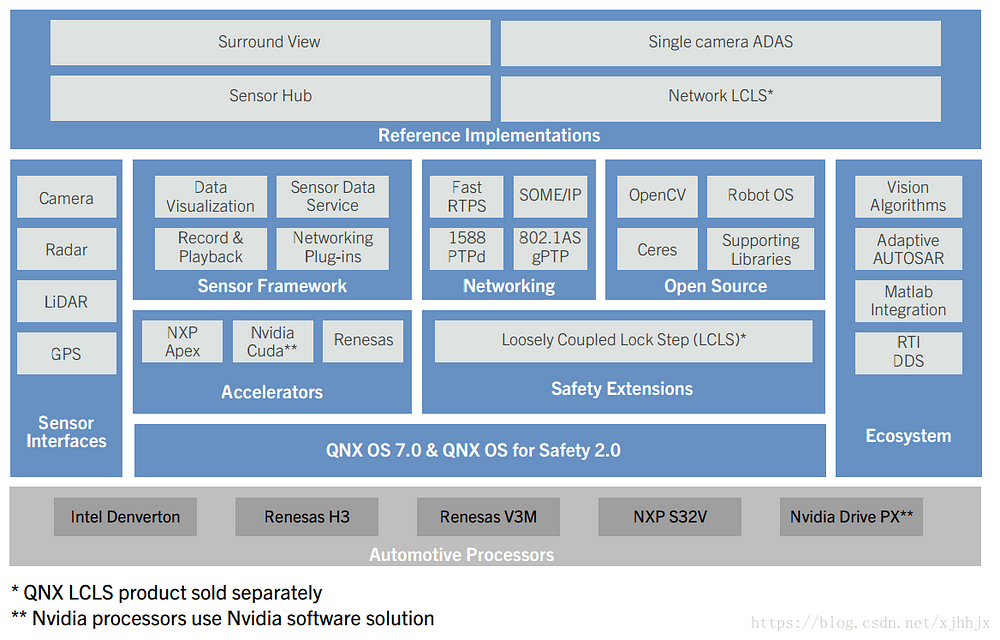Click the Surround View box

270,42
